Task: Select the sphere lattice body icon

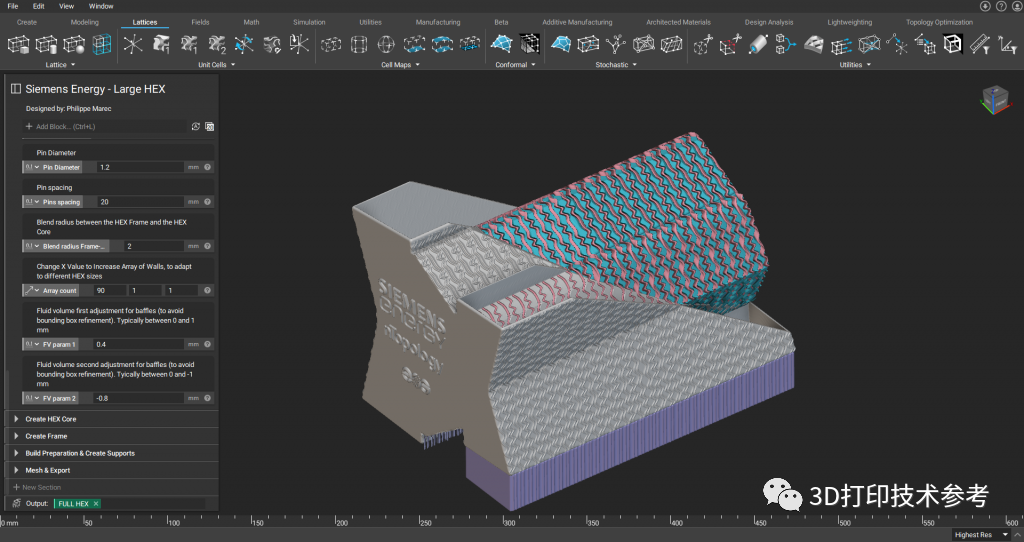Action: tap(74, 44)
